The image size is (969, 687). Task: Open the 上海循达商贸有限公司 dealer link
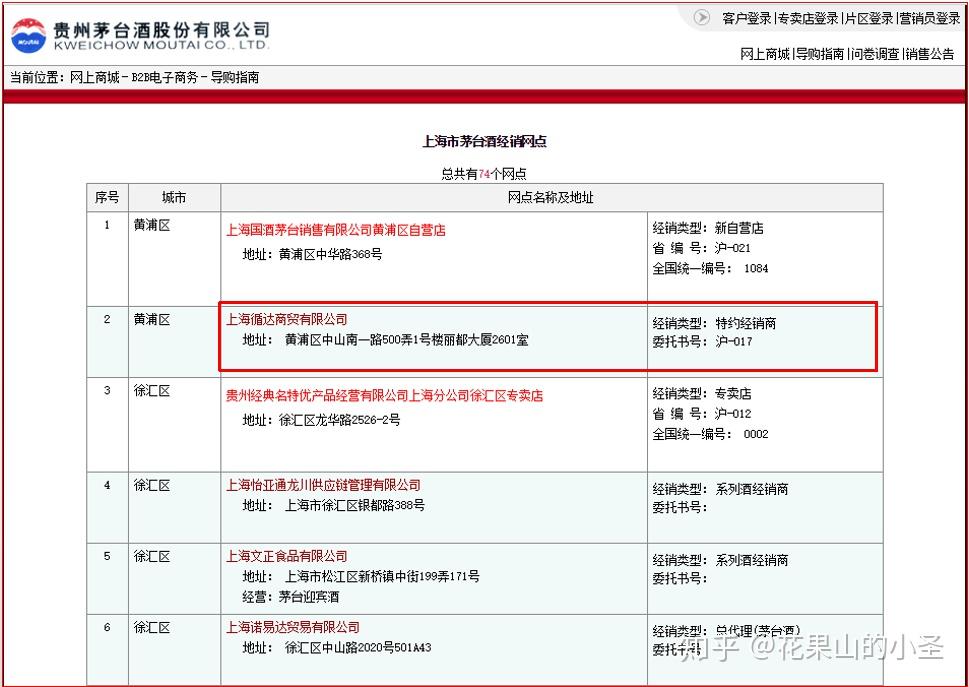click(x=287, y=319)
